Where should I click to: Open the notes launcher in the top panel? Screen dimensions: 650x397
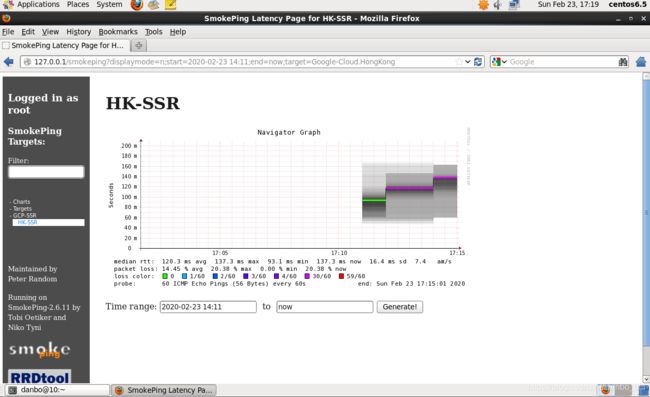[170, 5]
